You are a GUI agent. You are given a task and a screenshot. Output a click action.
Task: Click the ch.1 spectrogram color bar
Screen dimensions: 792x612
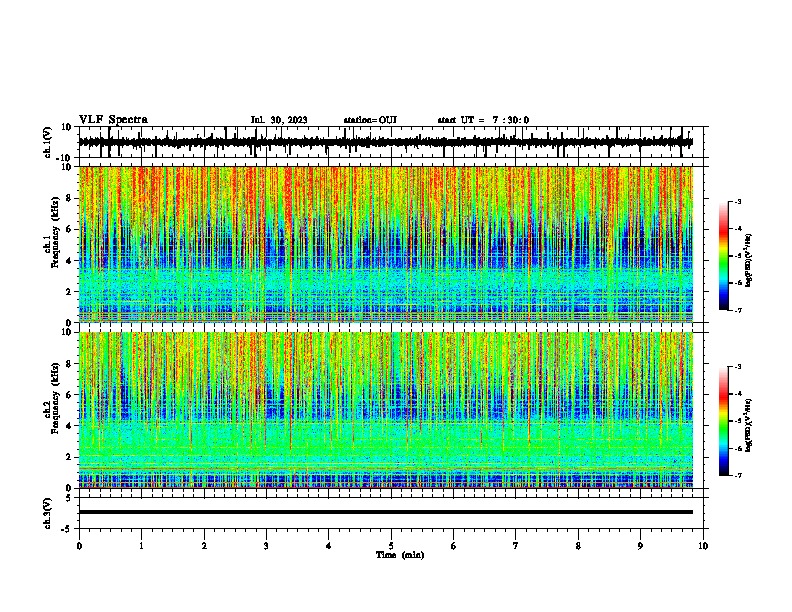723,255
